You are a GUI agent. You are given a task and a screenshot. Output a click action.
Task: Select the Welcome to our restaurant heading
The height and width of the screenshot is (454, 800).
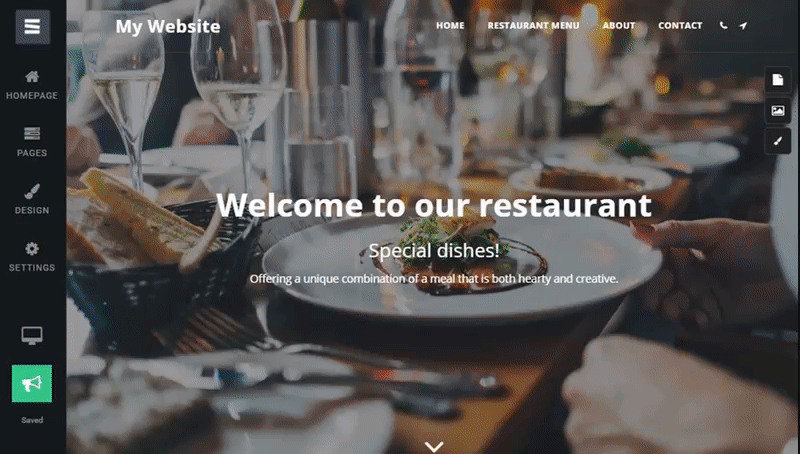[434, 205]
